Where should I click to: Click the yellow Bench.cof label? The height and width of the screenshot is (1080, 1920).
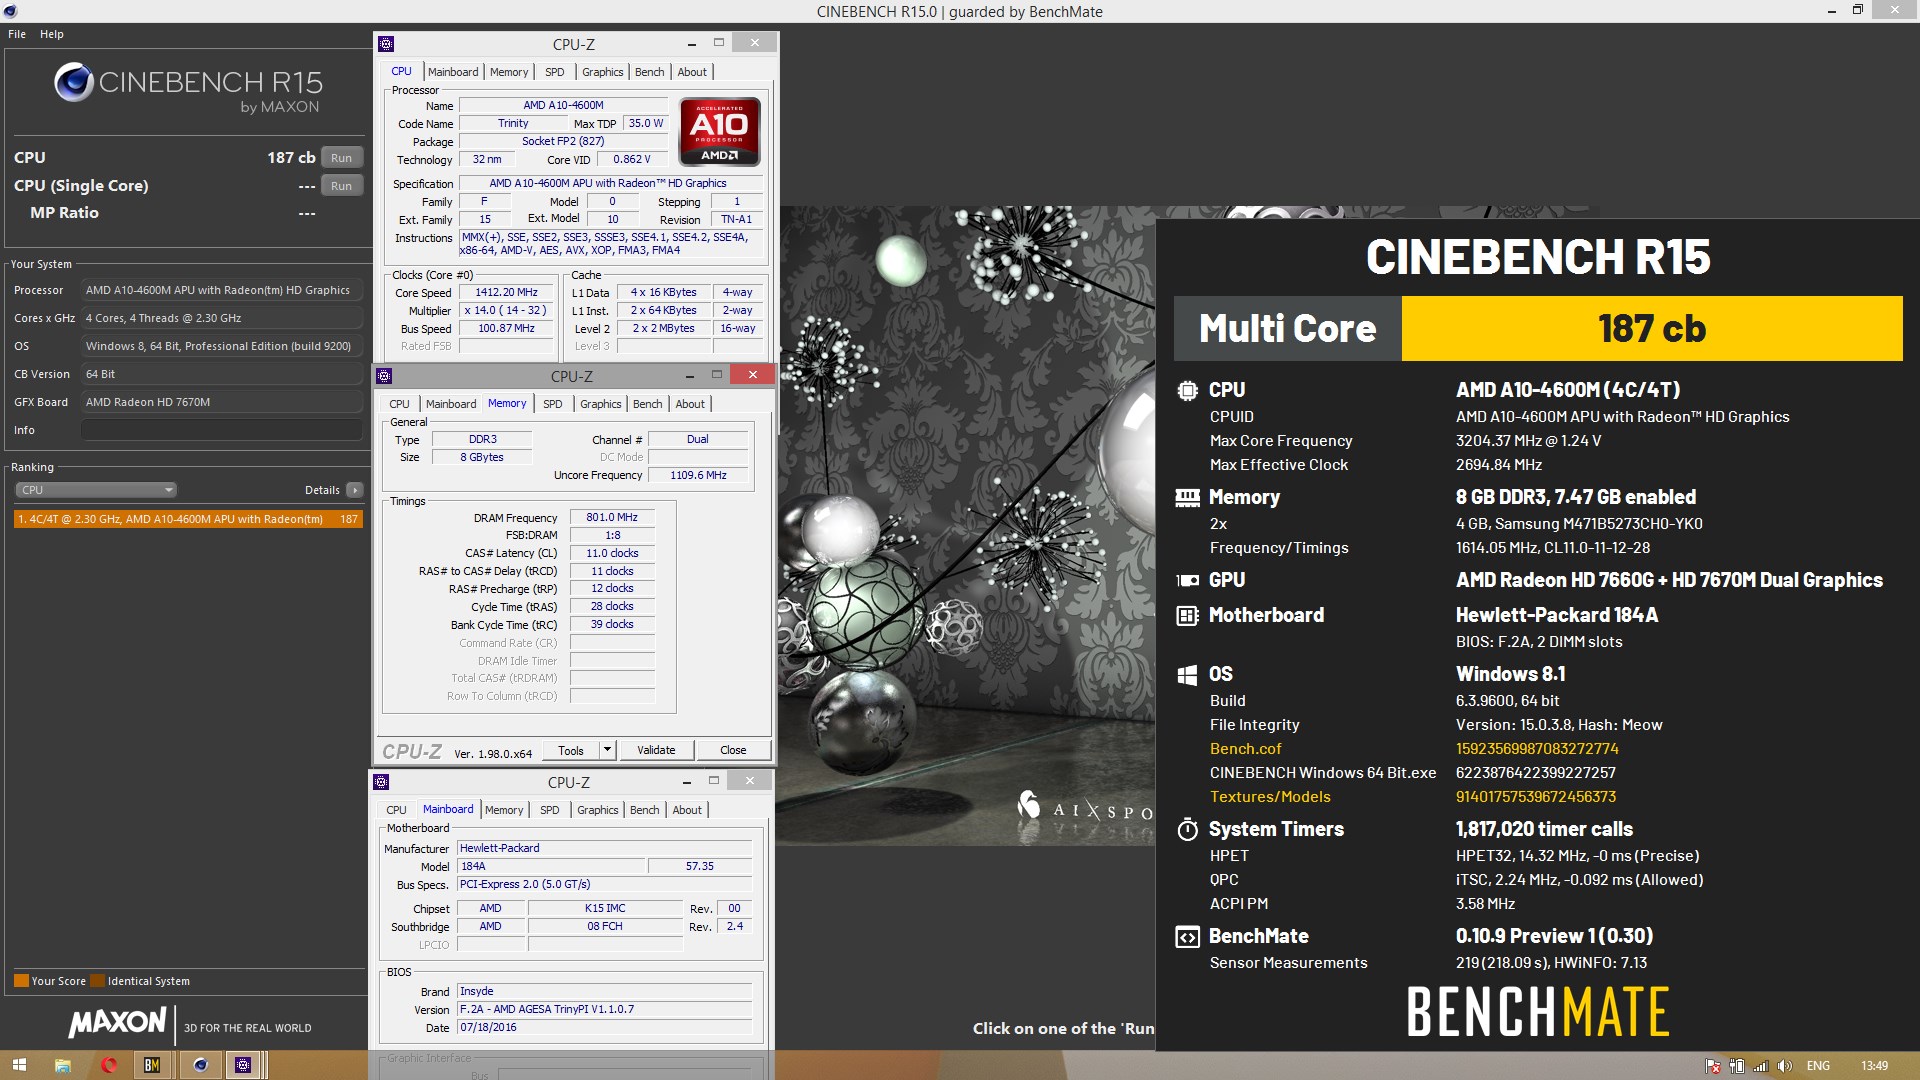tap(1245, 749)
